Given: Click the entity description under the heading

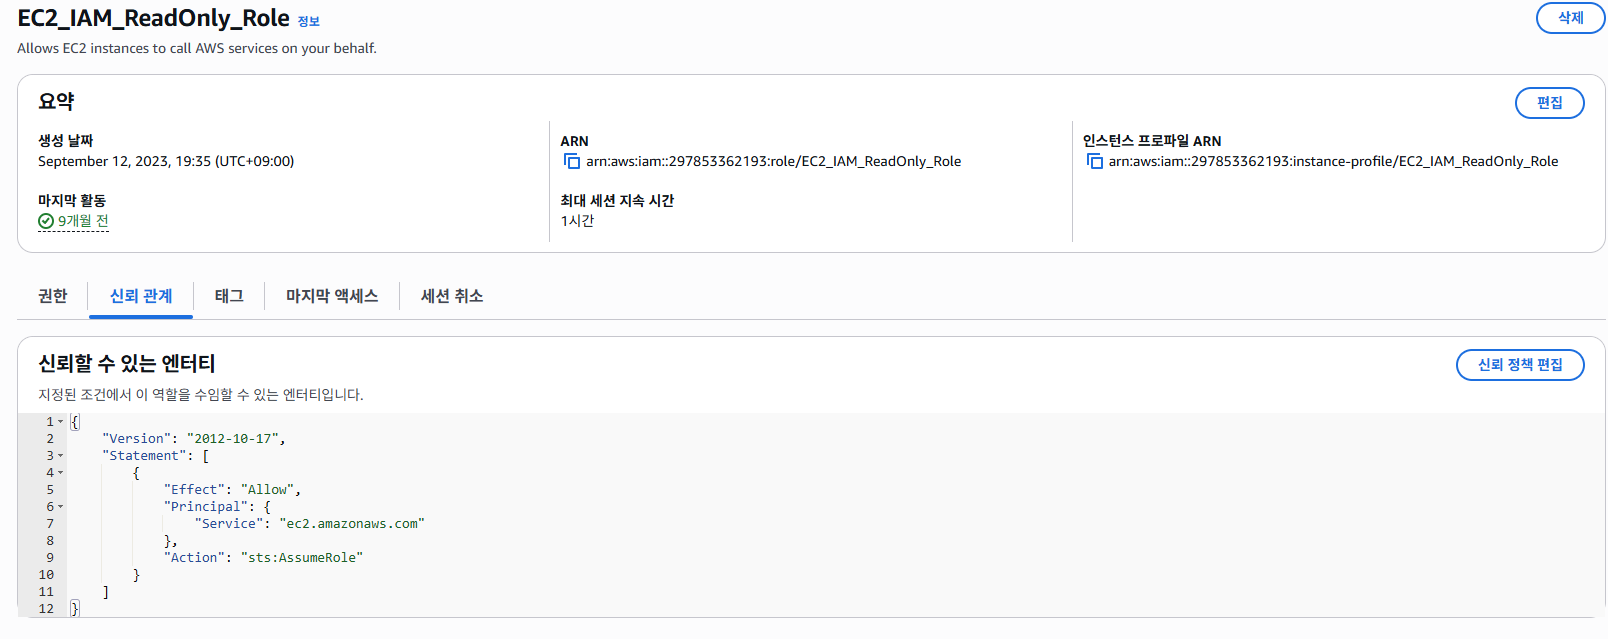Looking at the screenshot, I should 201,395.
